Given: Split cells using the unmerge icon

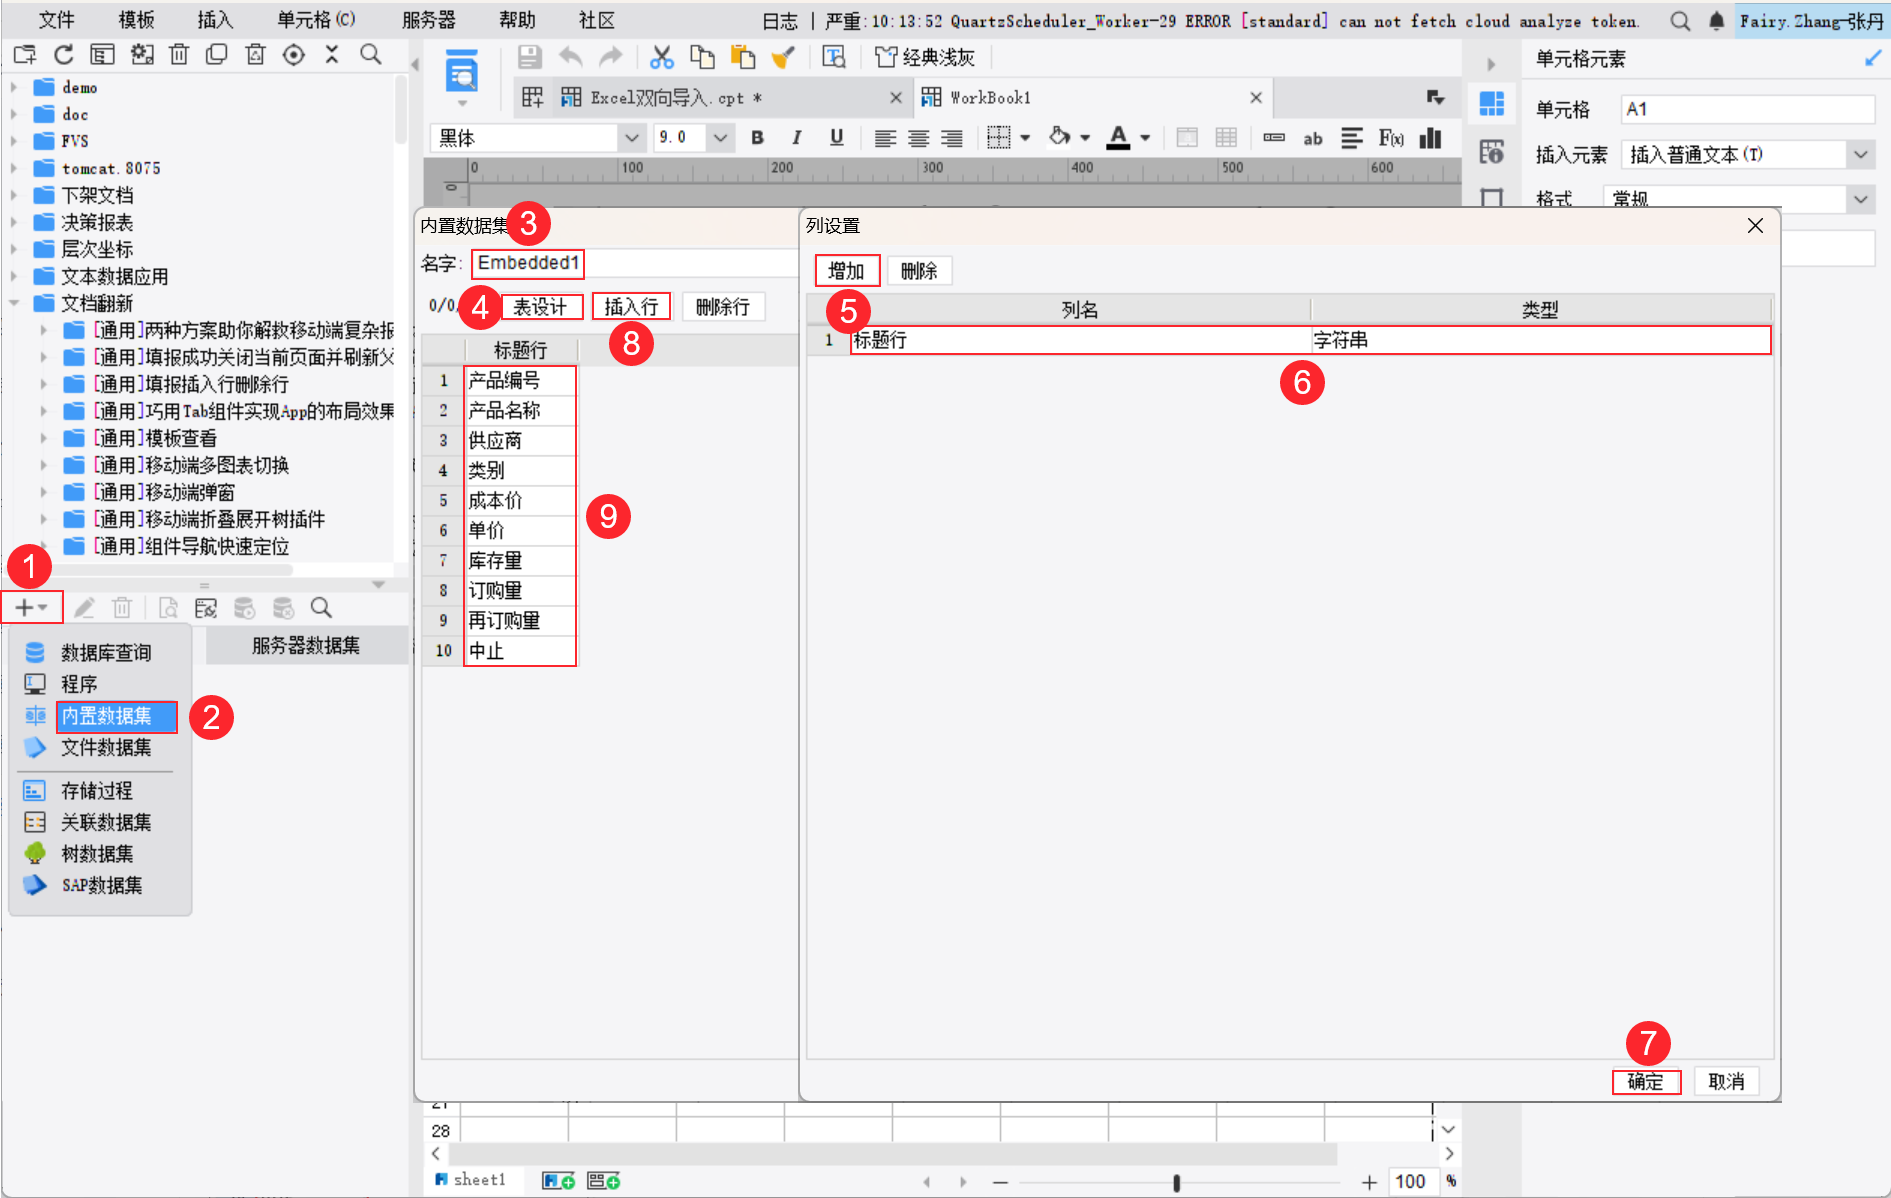Looking at the screenshot, I should 1226,138.
